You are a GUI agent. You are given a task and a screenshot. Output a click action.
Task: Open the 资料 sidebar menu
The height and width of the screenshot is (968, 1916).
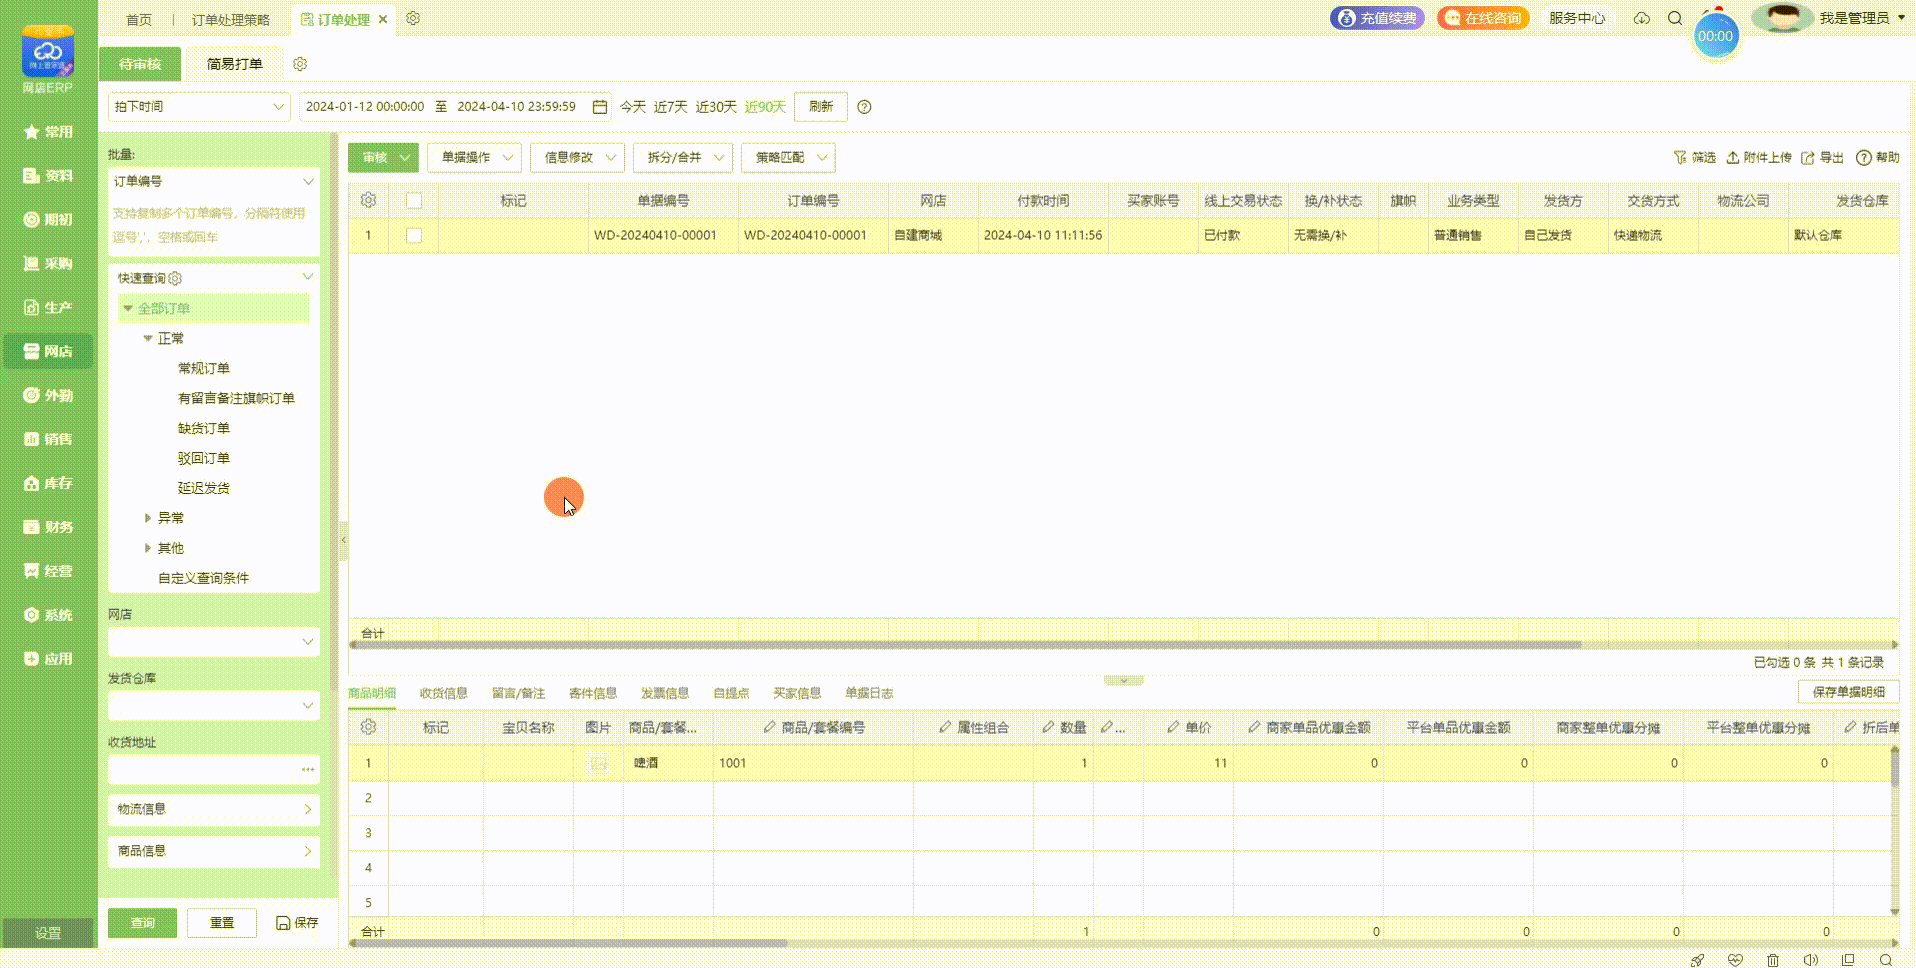coord(48,176)
